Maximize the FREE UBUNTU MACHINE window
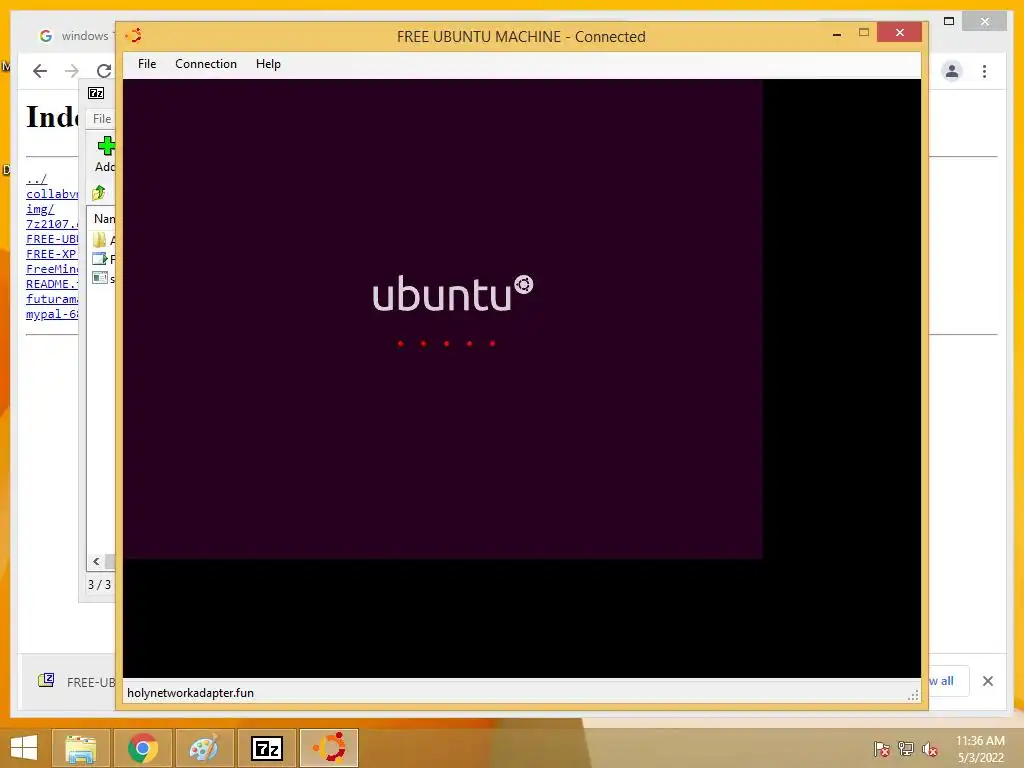Viewport: 1024px width, 768px height. [x=863, y=32]
